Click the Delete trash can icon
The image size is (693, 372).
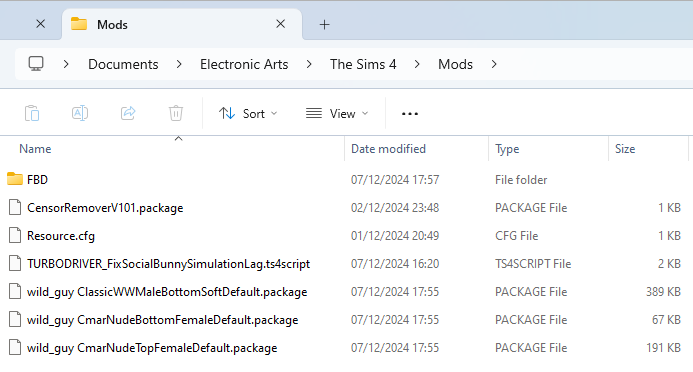pyautogui.click(x=175, y=114)
